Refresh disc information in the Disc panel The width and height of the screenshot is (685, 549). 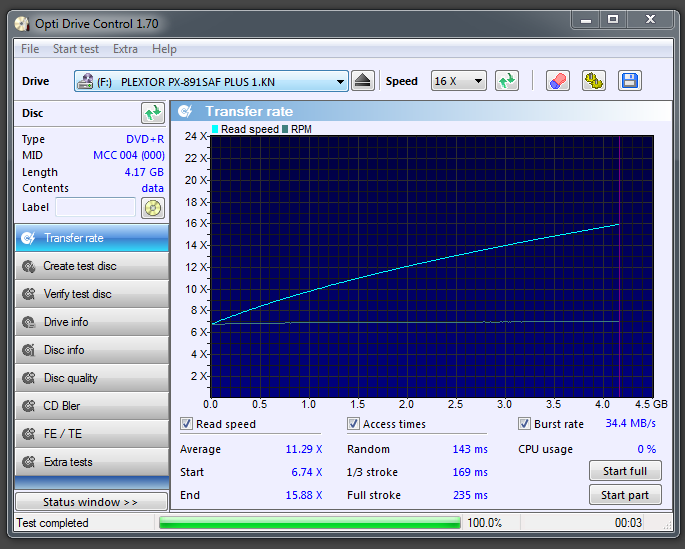tap(153, 114)
